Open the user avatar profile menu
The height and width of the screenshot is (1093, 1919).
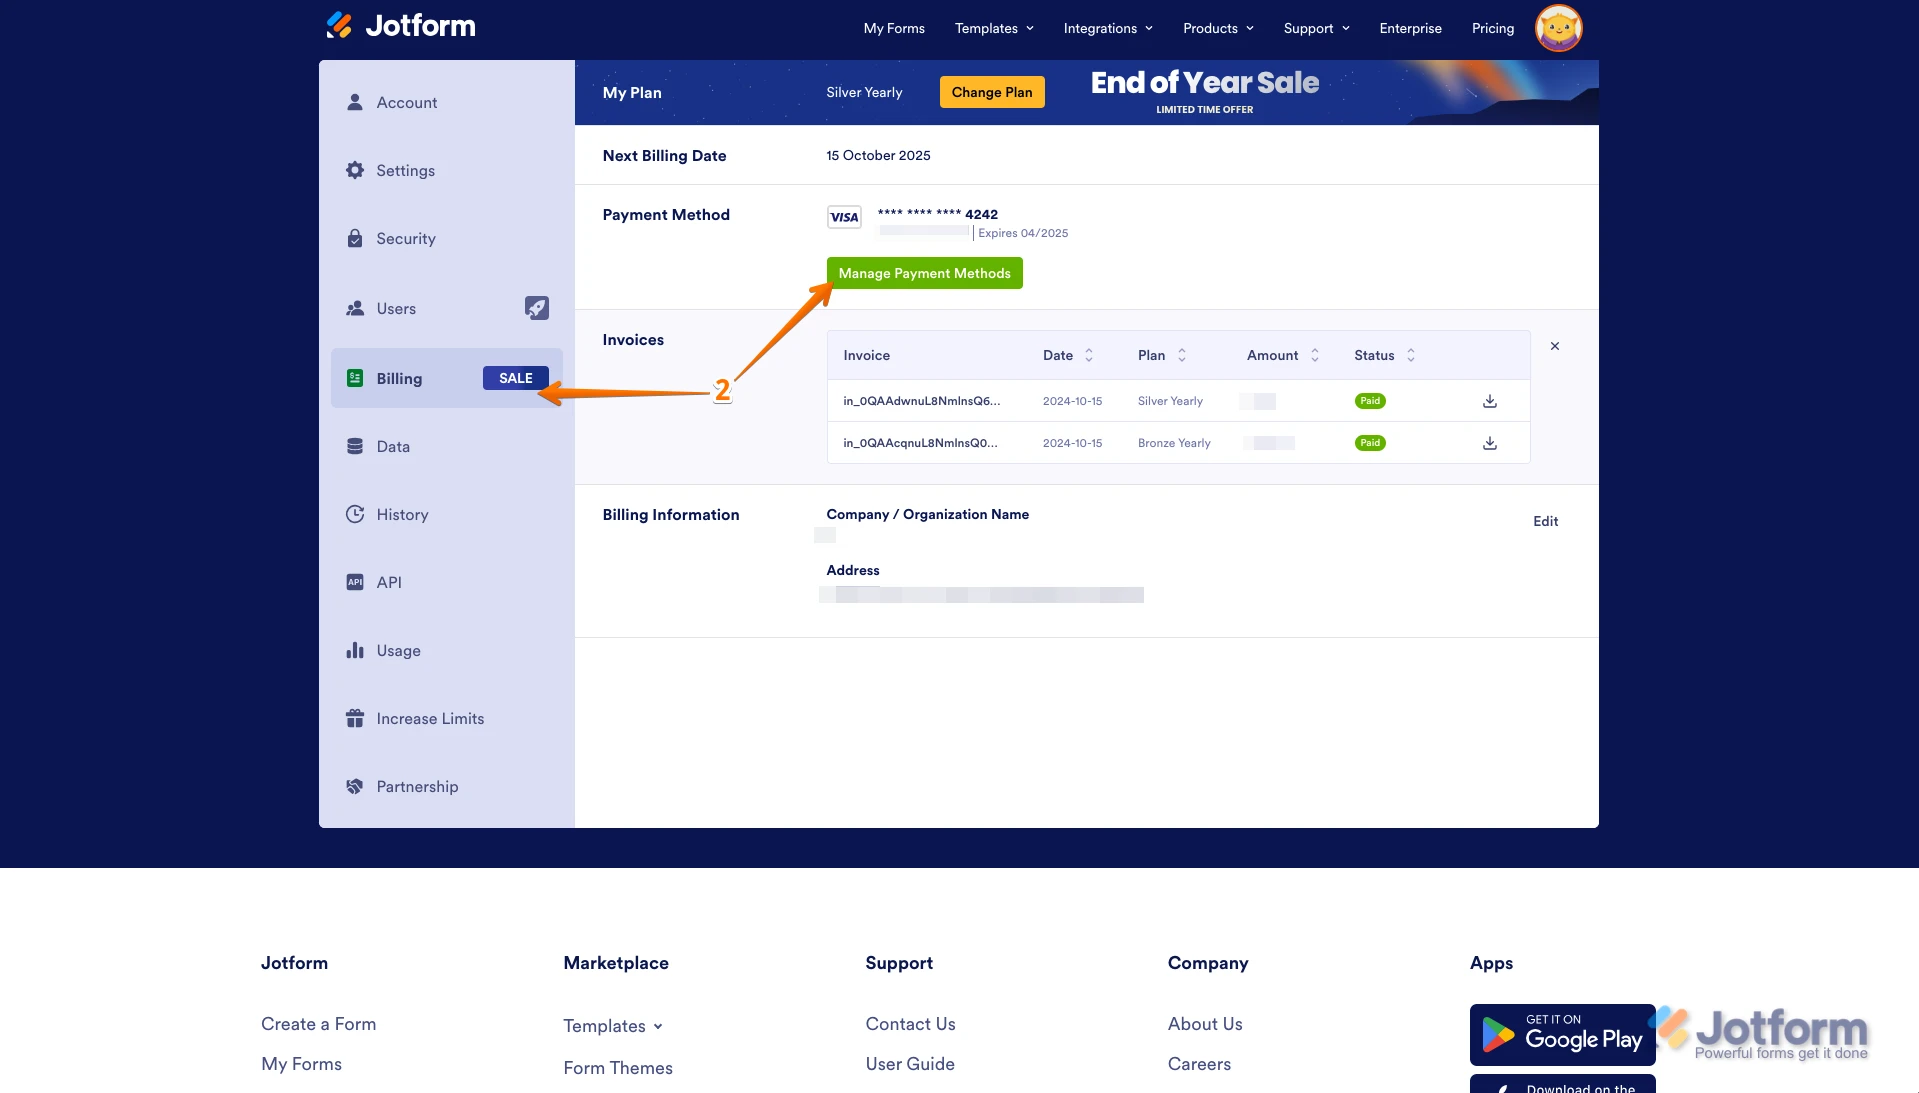click(x=1557, y=28)
